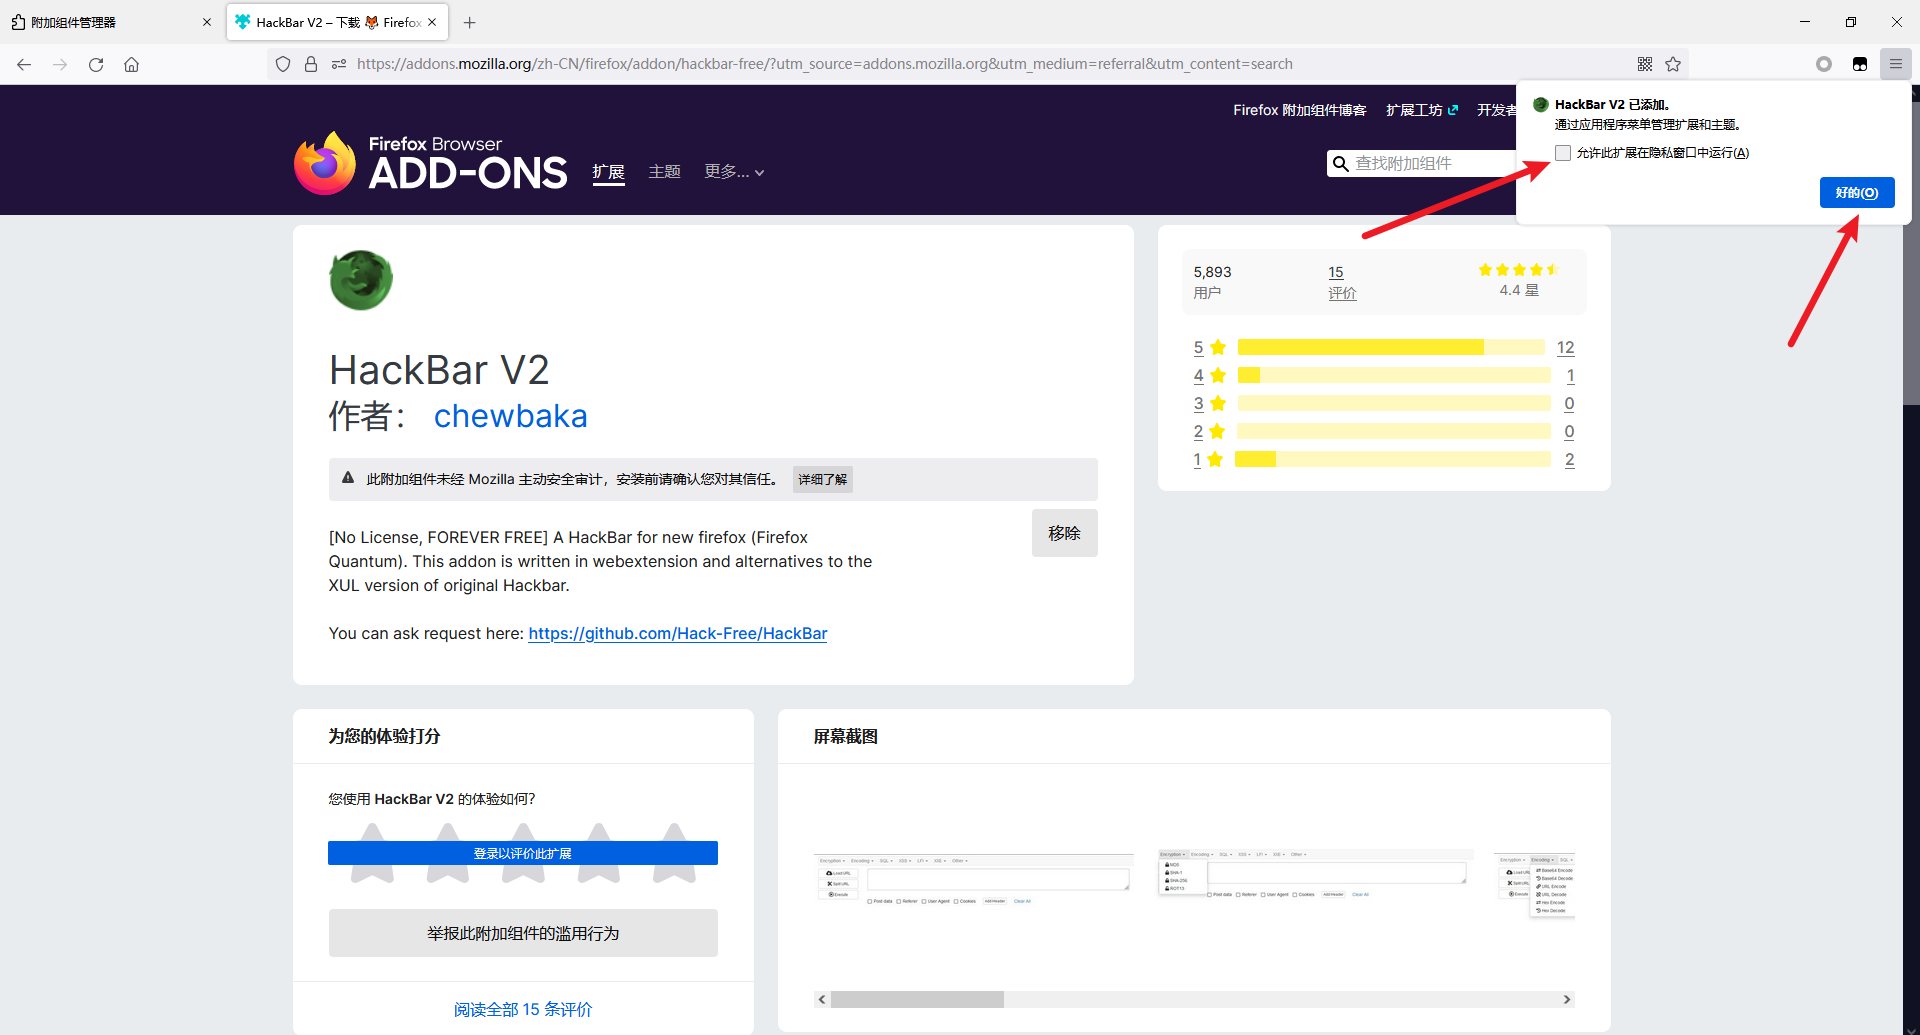Visit author chewbaka's profile

coord(510,416)
